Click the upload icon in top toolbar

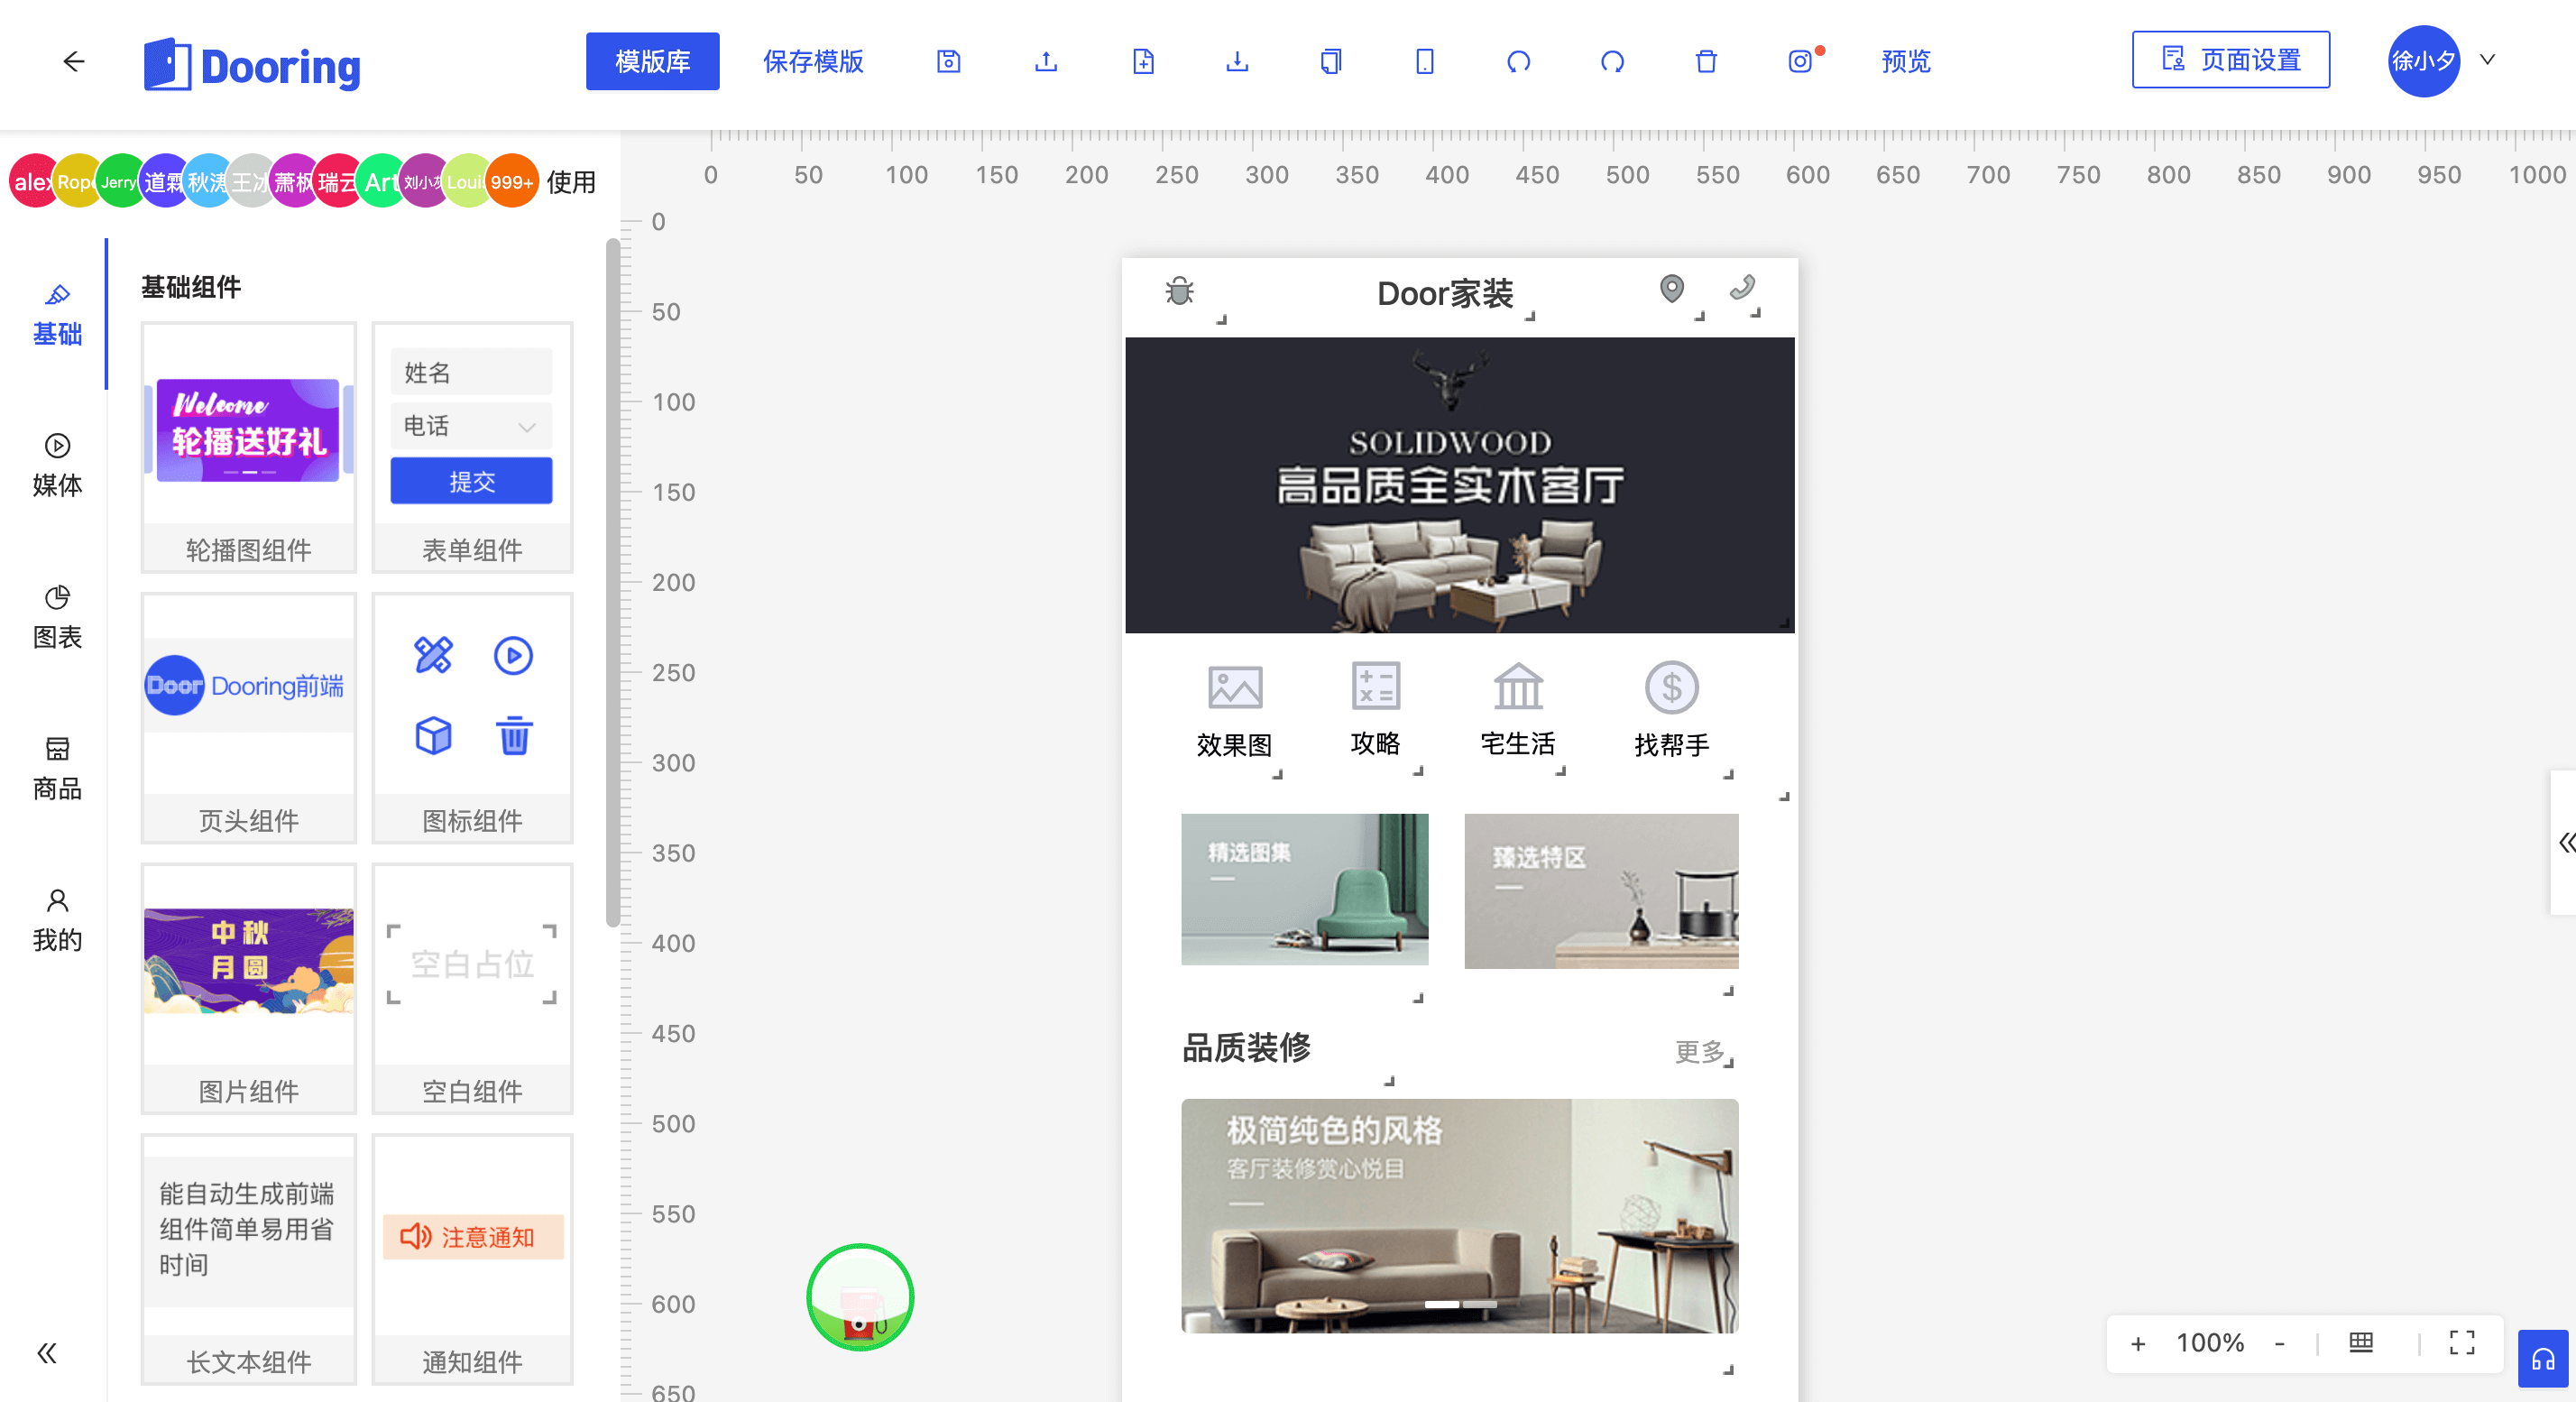[x=1045, y=62]
